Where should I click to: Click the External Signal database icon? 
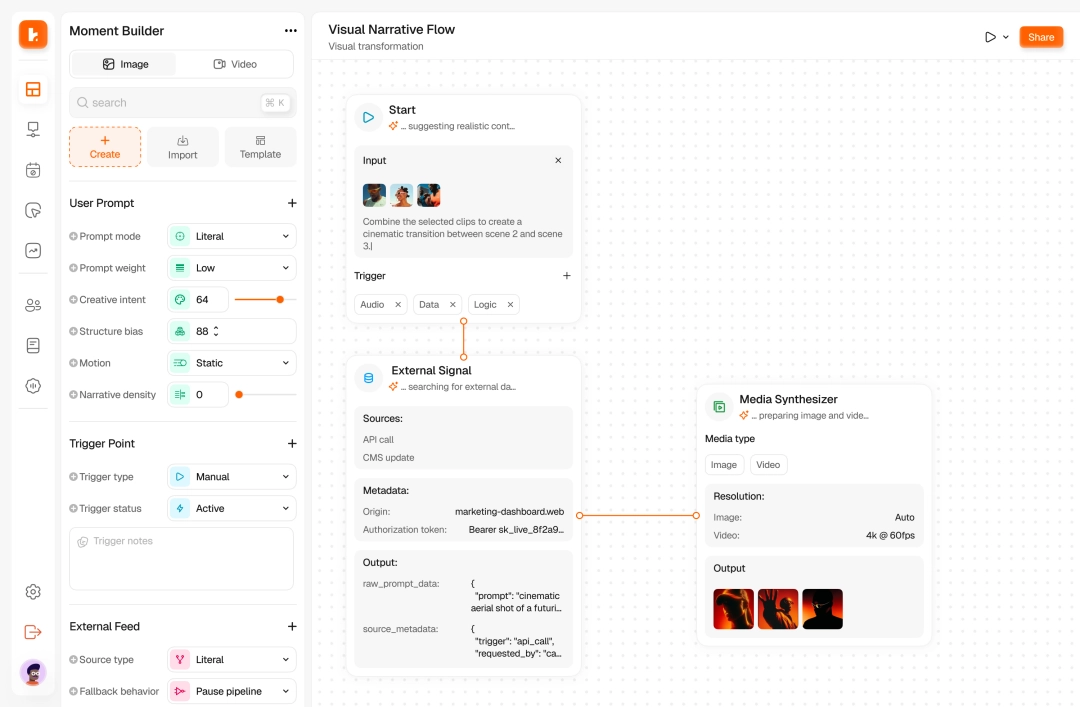(x=368, y=378)
